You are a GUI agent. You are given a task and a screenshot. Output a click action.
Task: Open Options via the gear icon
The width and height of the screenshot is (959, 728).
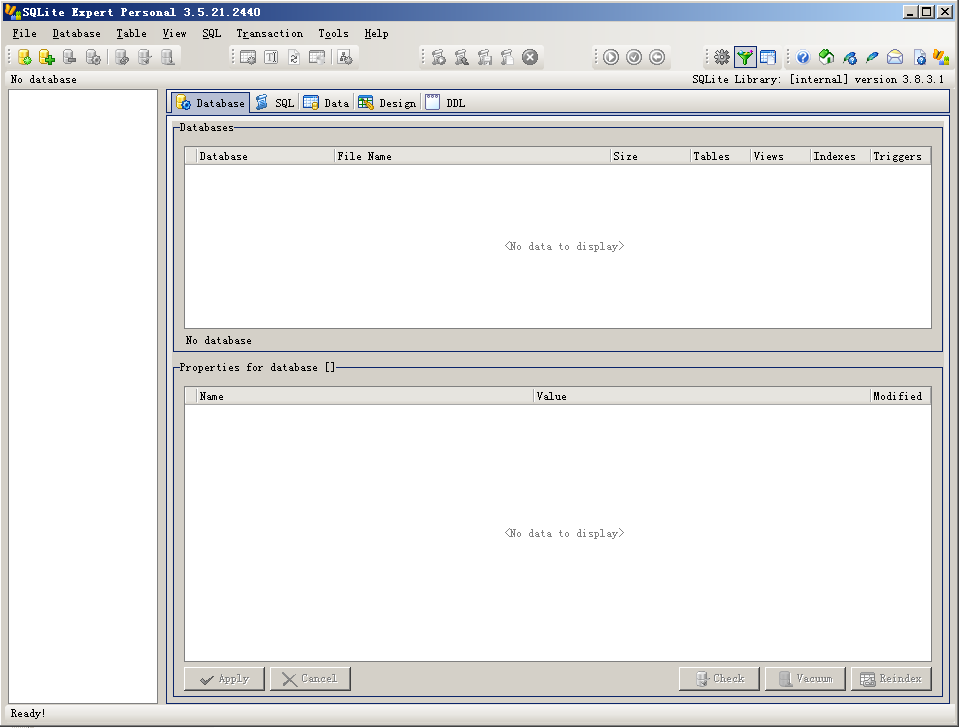coord(722,57)
